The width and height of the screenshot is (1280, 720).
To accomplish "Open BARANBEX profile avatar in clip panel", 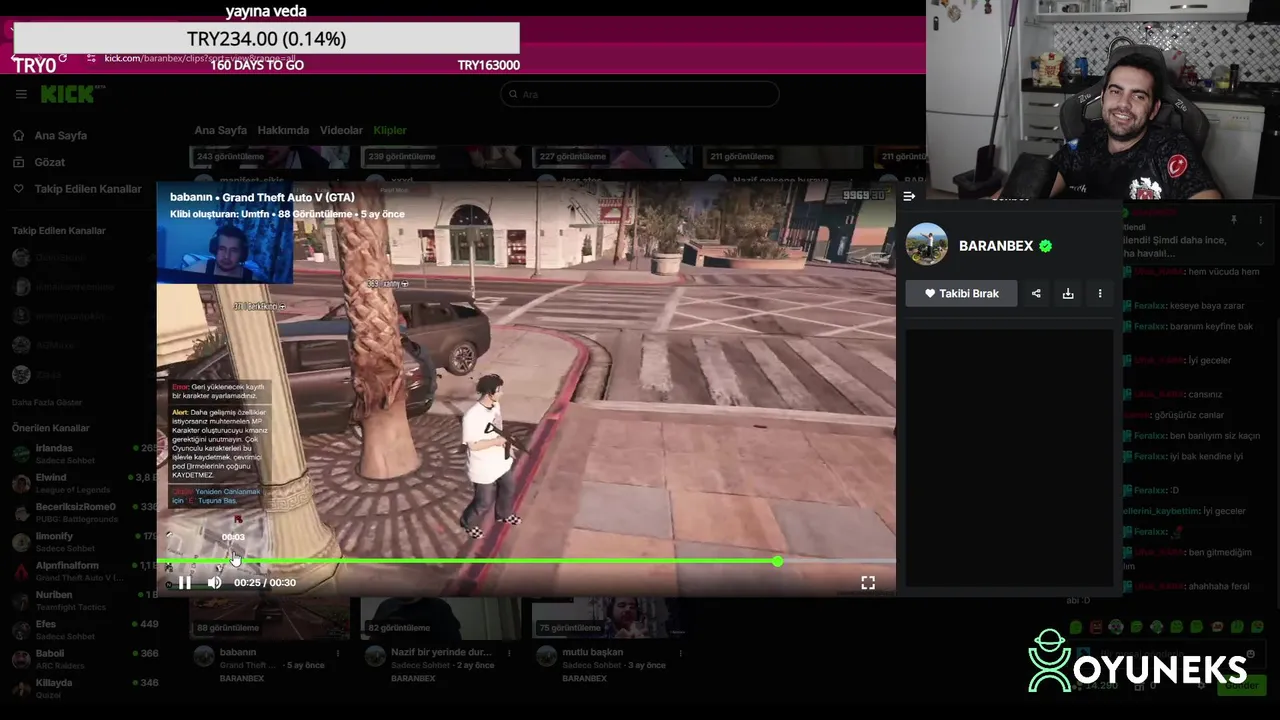I will point(927,245).
